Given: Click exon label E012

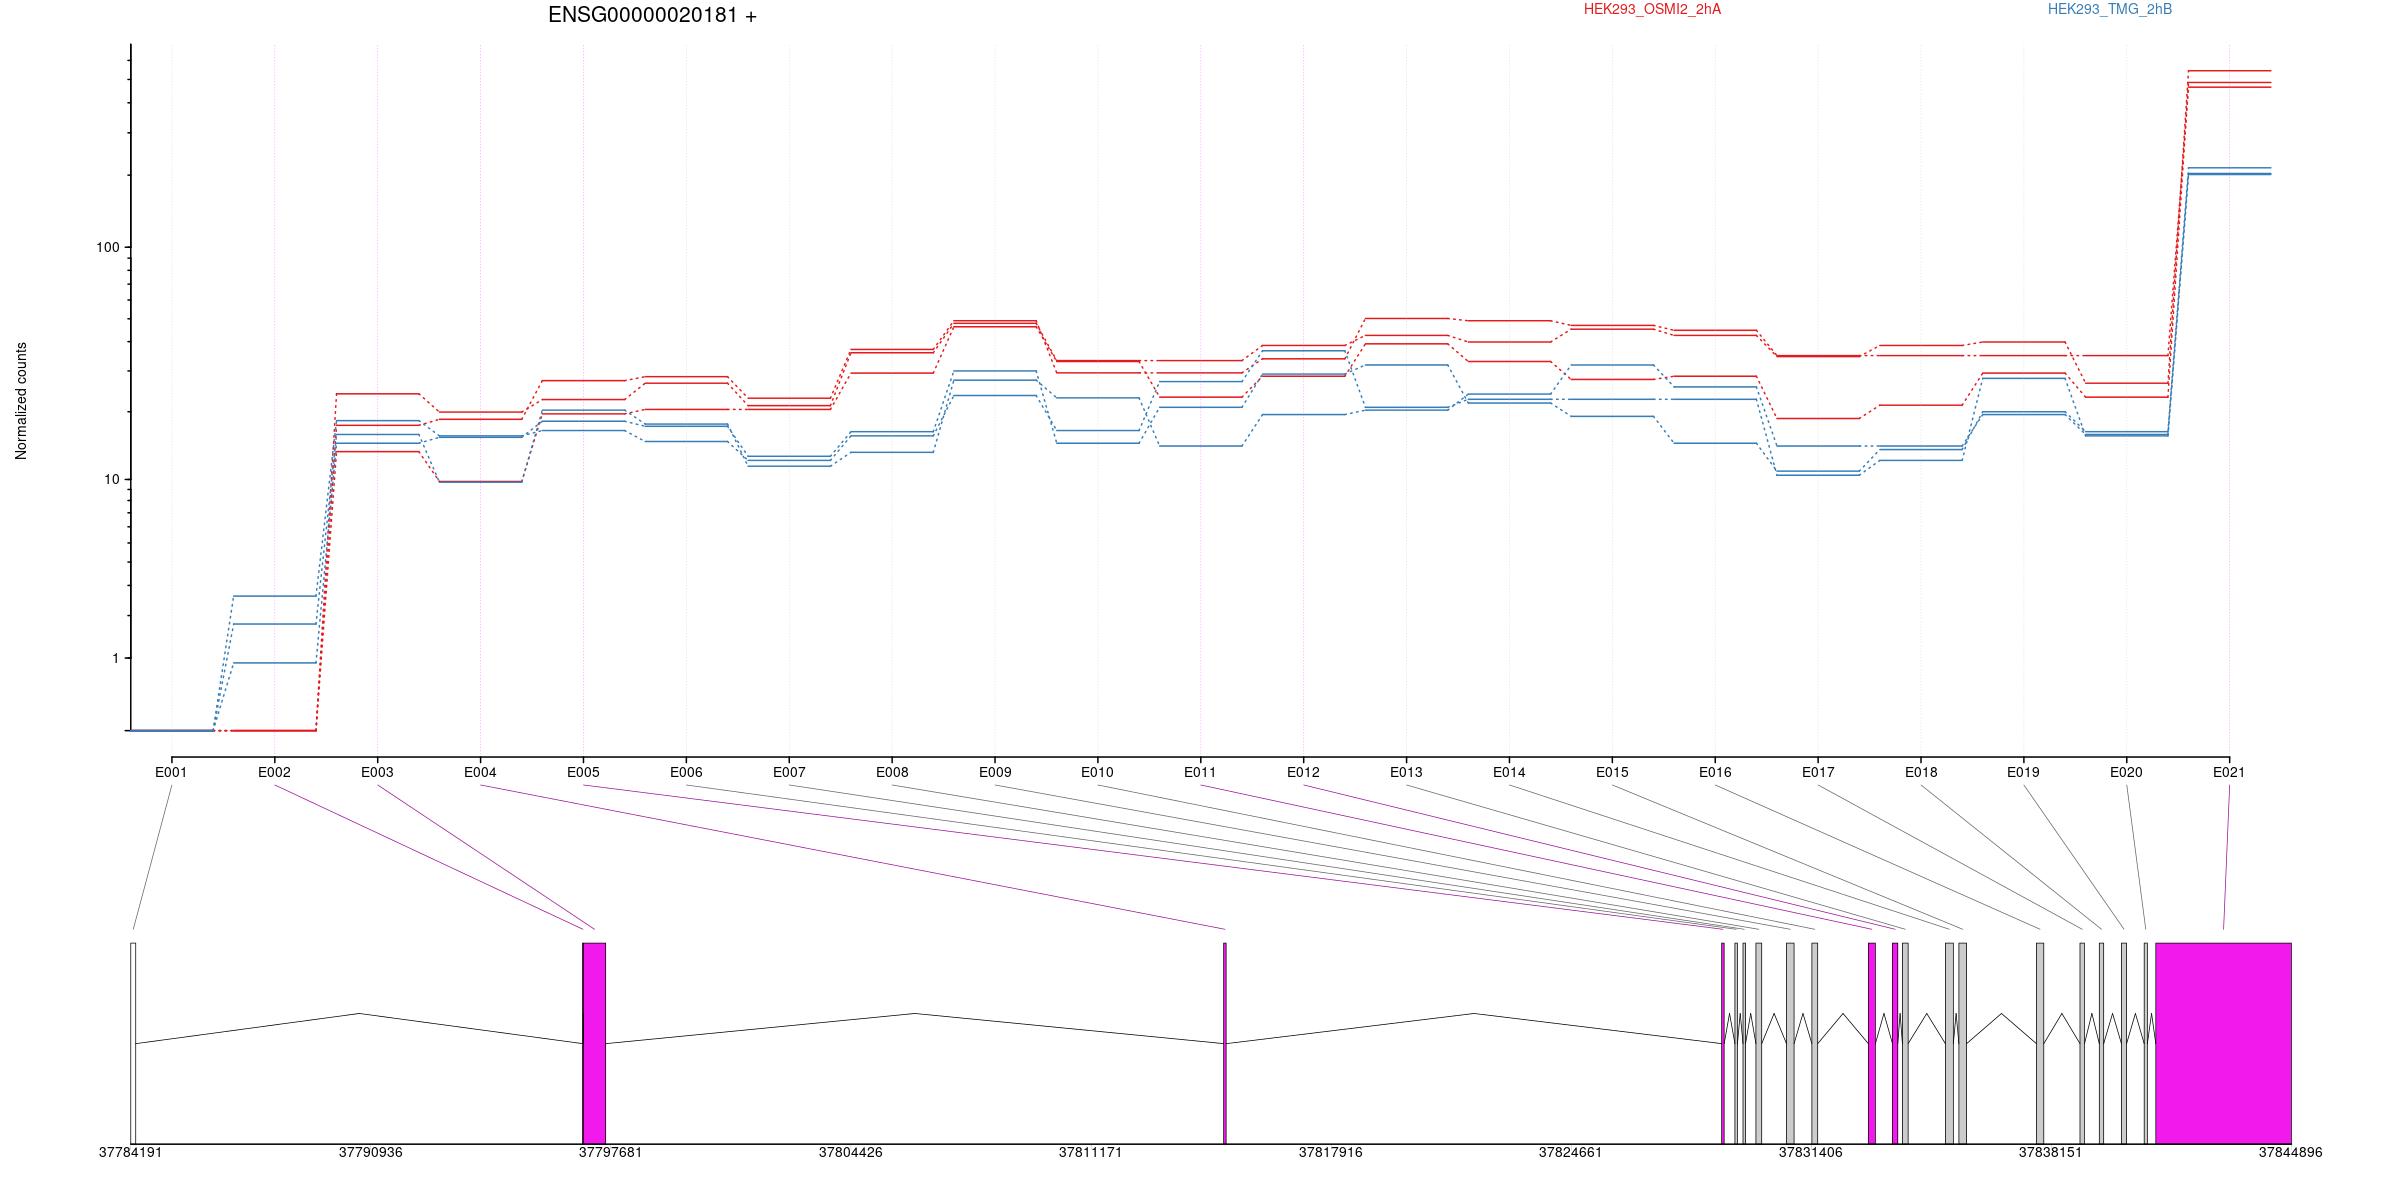Looking at the screenshot, I should 1303,772.
